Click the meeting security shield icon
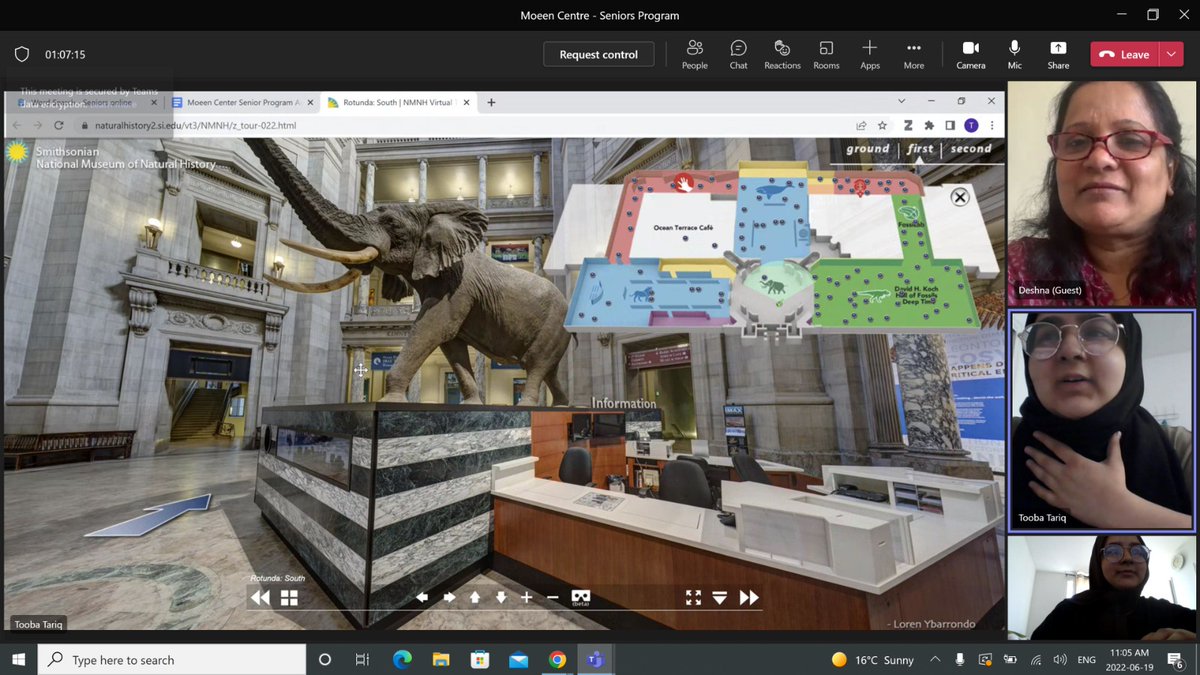 coord(22,55)
